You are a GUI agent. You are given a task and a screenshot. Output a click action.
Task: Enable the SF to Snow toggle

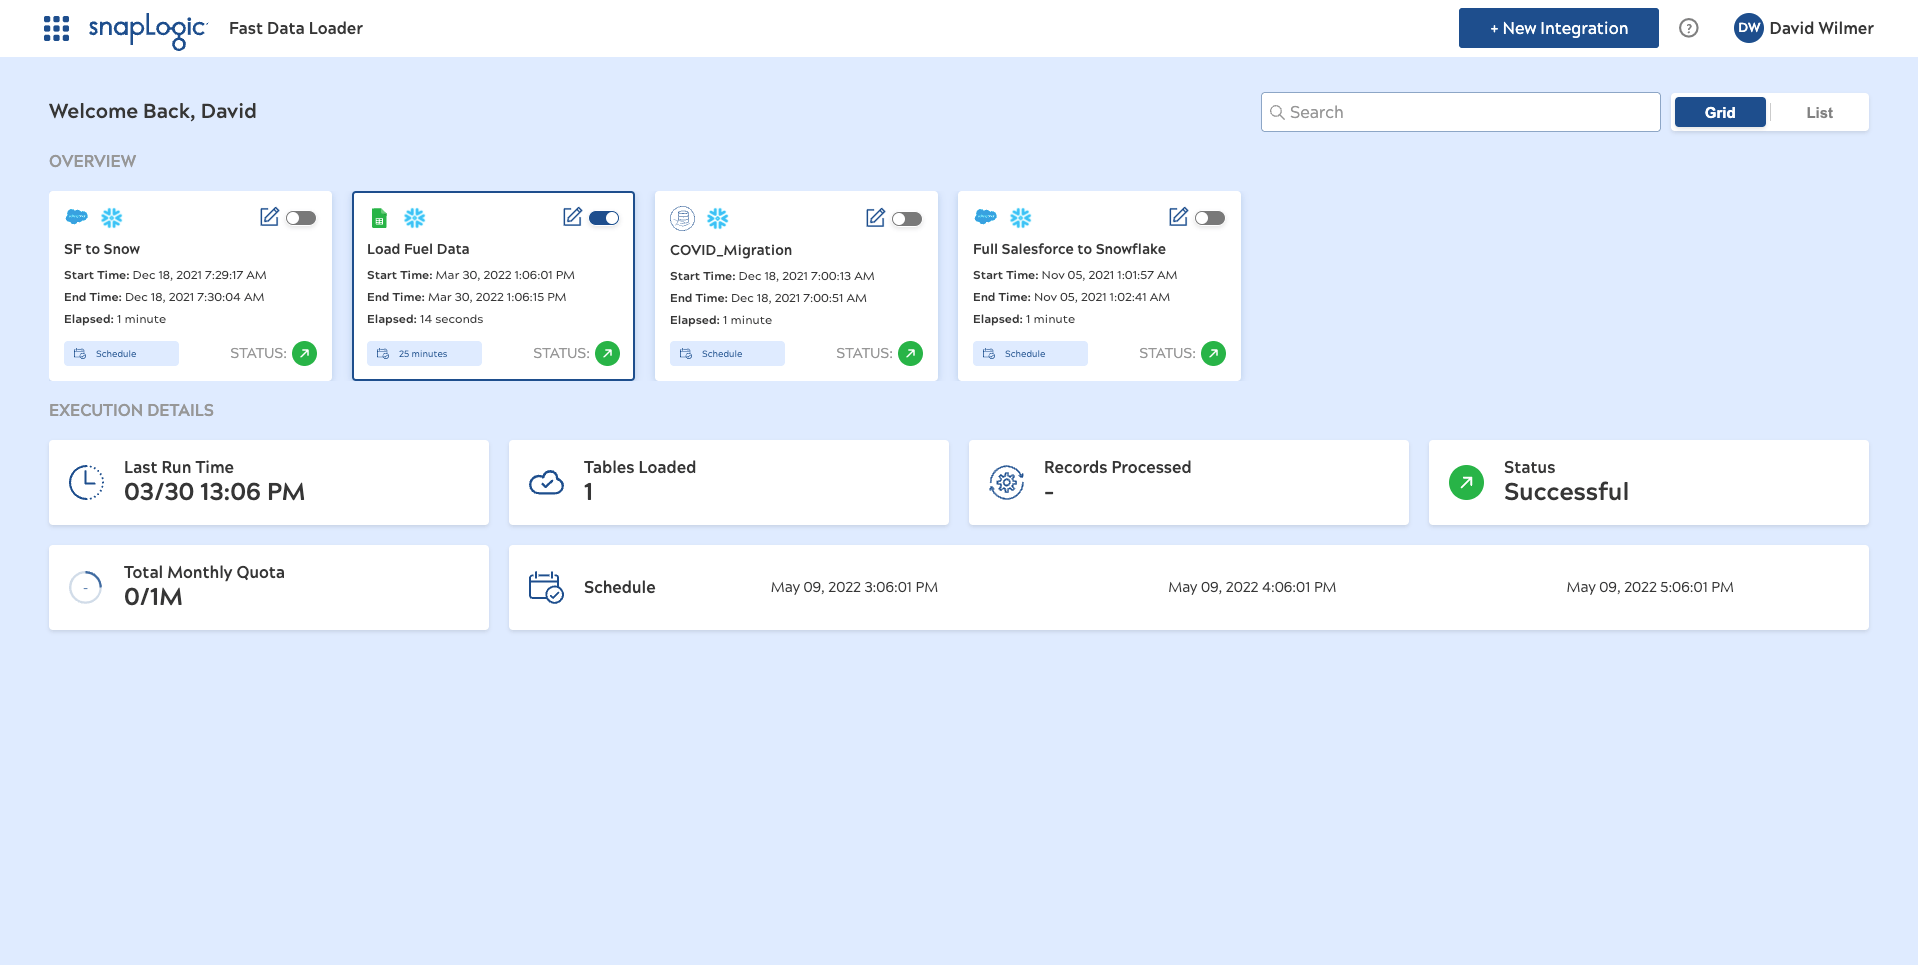(x=301, y=218)
